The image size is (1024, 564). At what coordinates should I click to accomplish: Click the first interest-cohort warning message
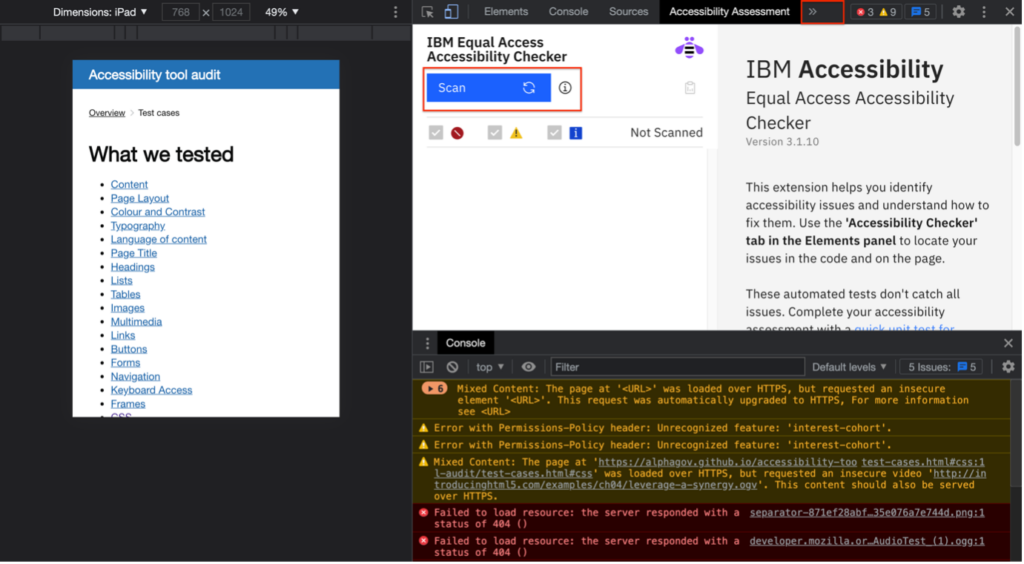pyautogui.click(x=662, y=428)
